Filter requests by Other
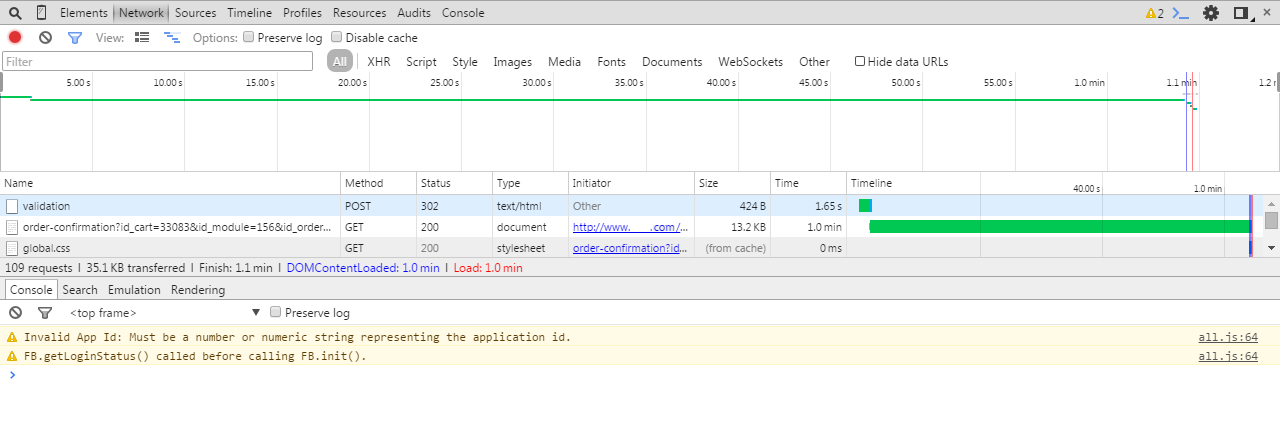The width and height of the screenshot is (1280, 424). (x=814, y=61)
